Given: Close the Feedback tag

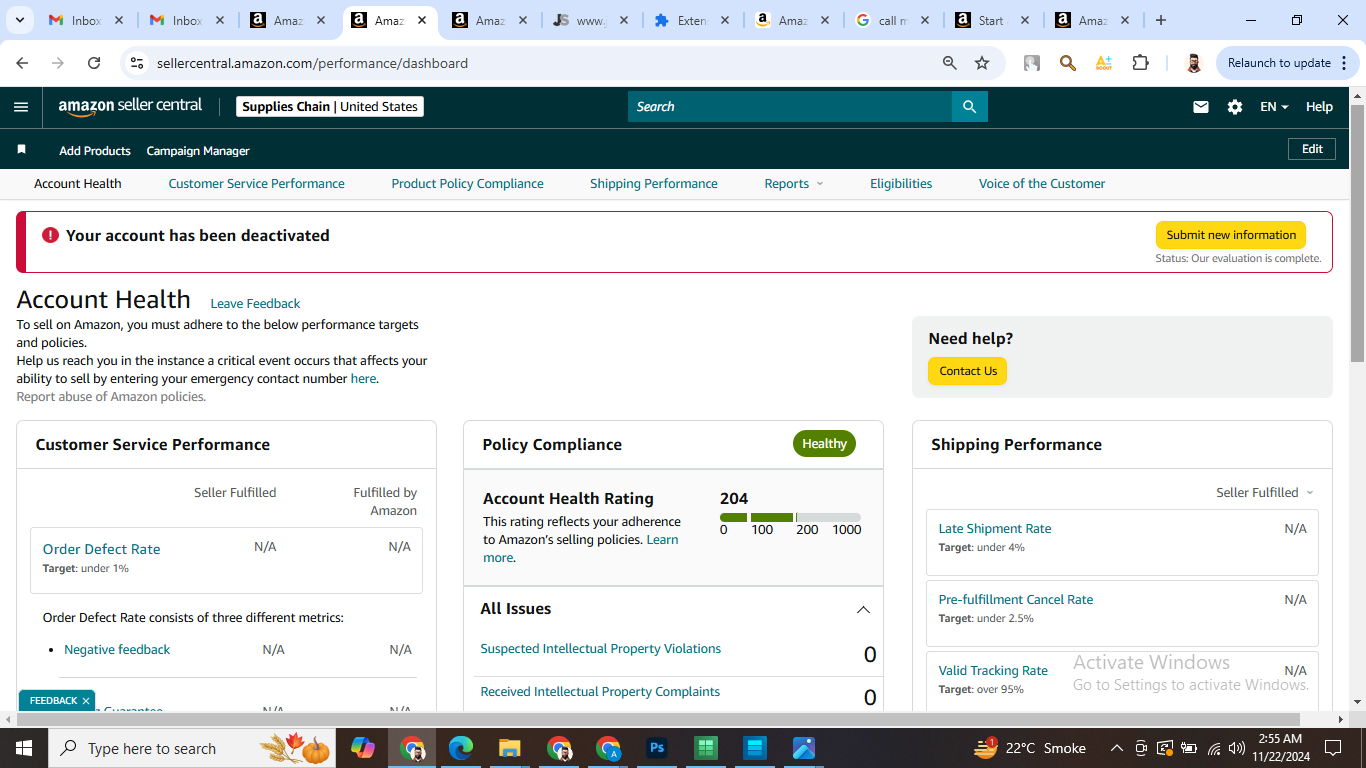Looking at the screenshot, I should point(86,701).
